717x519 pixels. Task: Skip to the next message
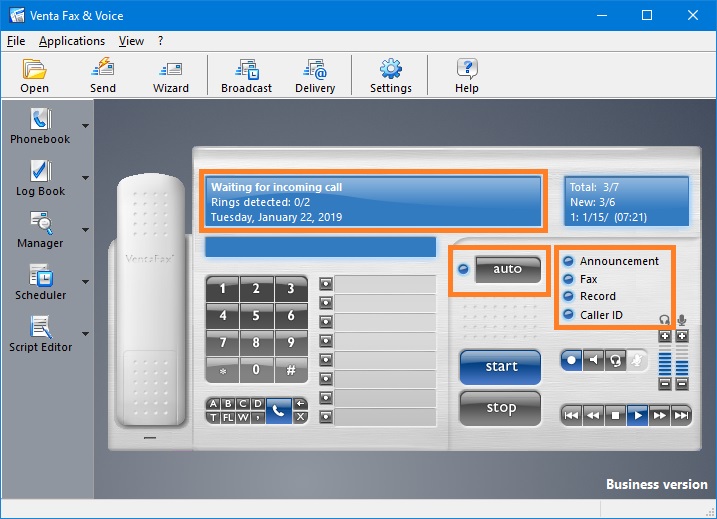pyautogui.click(x=681, y=415)
